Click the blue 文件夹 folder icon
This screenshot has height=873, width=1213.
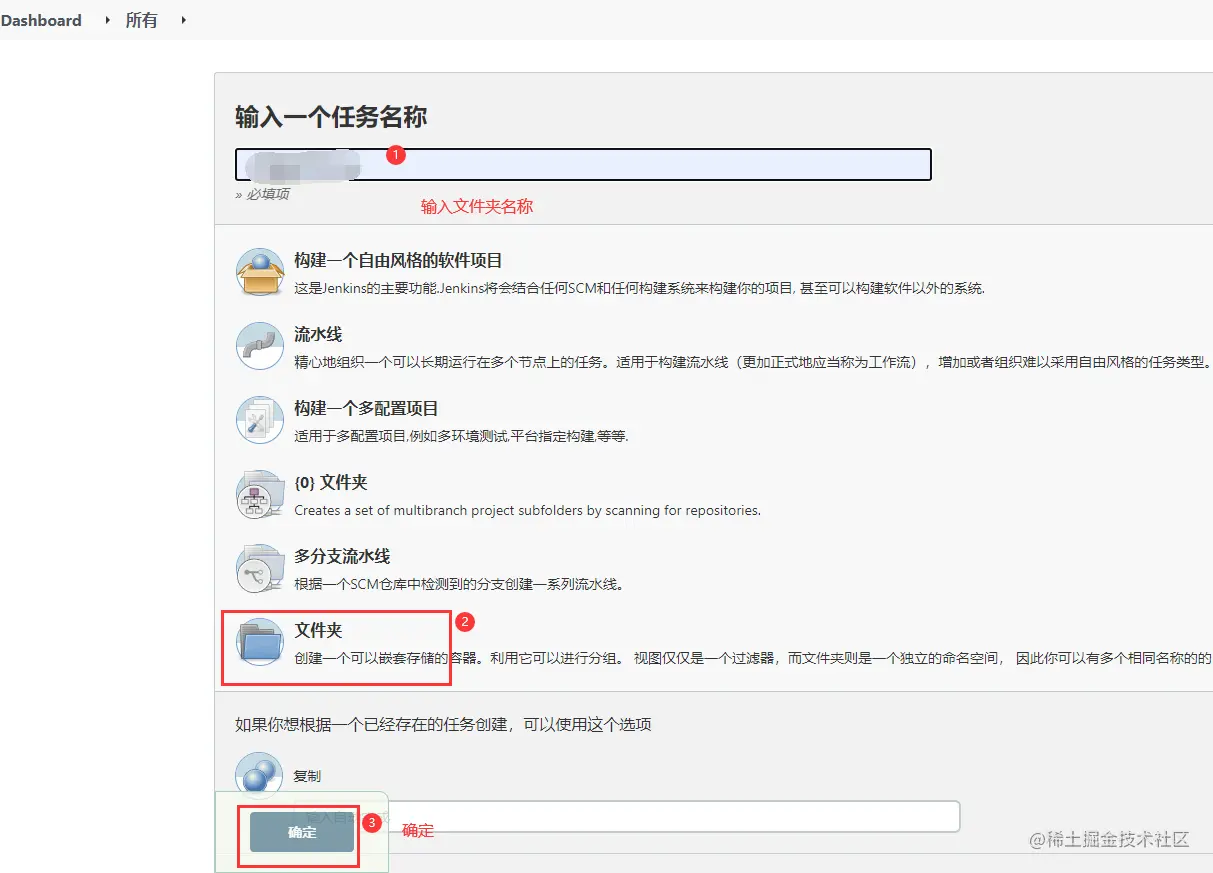point(259,642)
